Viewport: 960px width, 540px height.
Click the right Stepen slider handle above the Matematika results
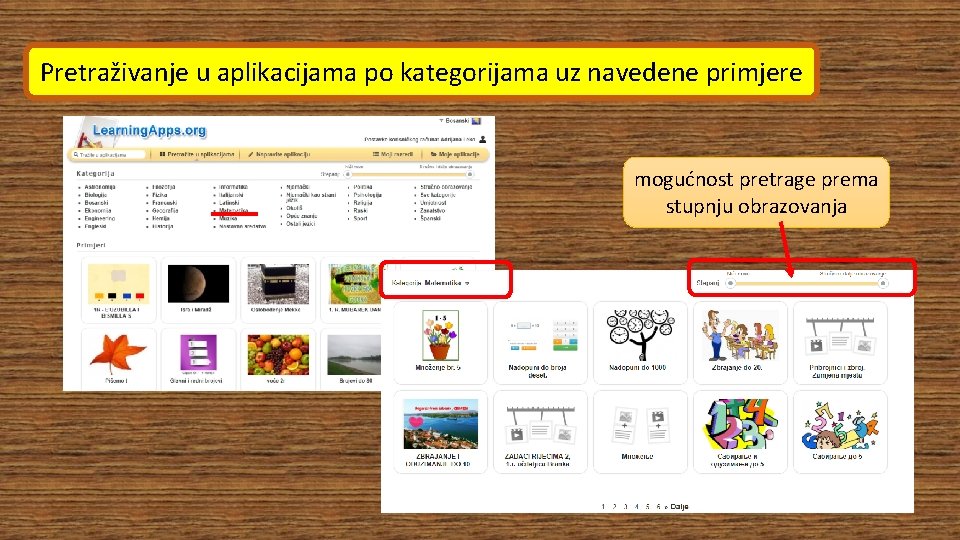coord(882,283)
